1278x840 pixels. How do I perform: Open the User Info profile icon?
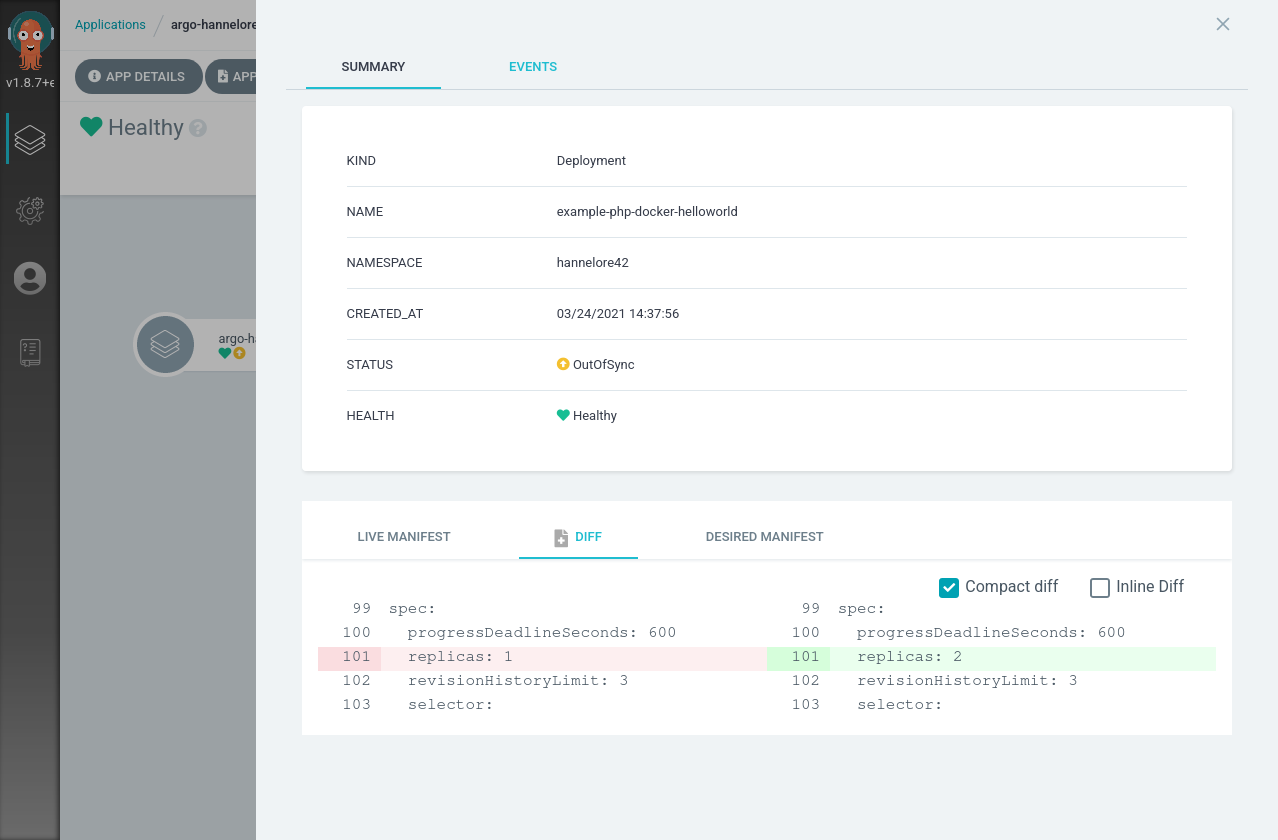pyautogui.click(x=30, y=278)
